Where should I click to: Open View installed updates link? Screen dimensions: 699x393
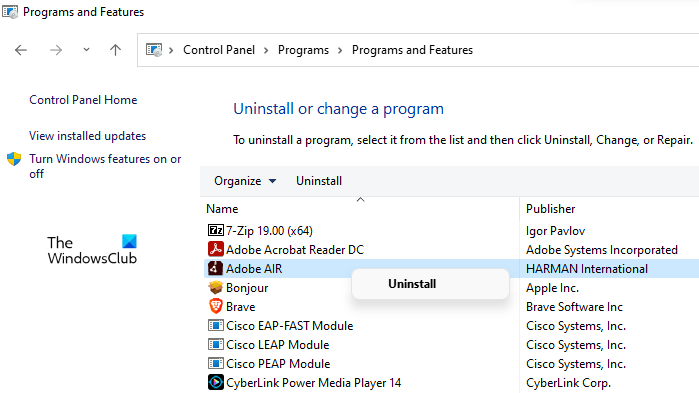[87, 136]
